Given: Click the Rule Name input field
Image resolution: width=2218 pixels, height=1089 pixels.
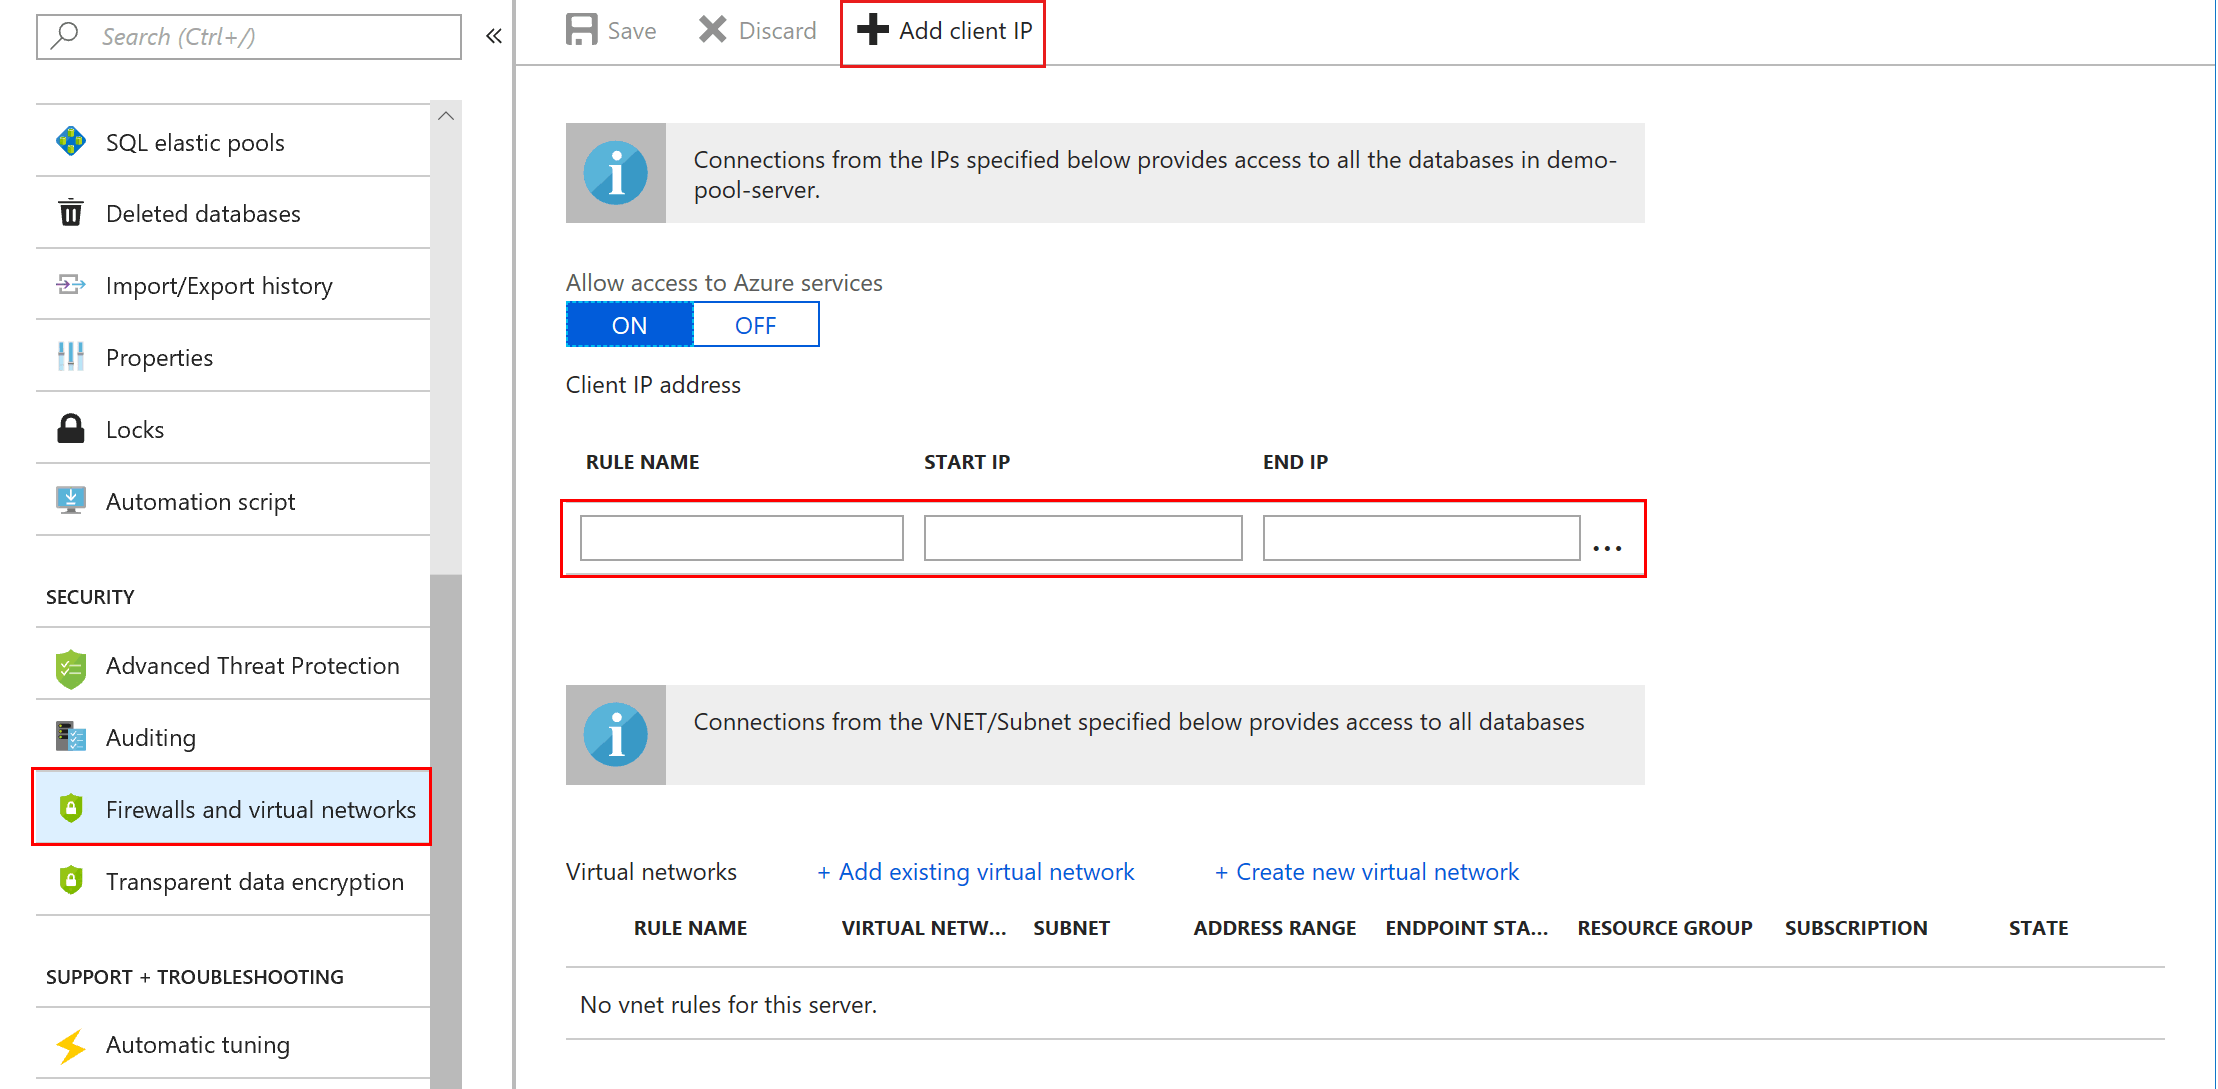Looking at the screenshot, I should 741,537.
